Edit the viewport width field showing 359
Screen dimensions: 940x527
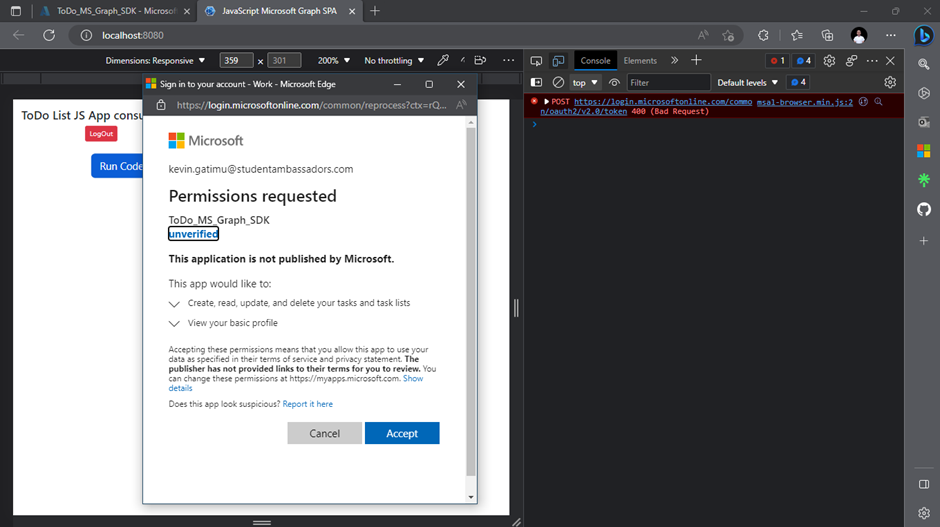pyautogui.click(x=236, y=61)
